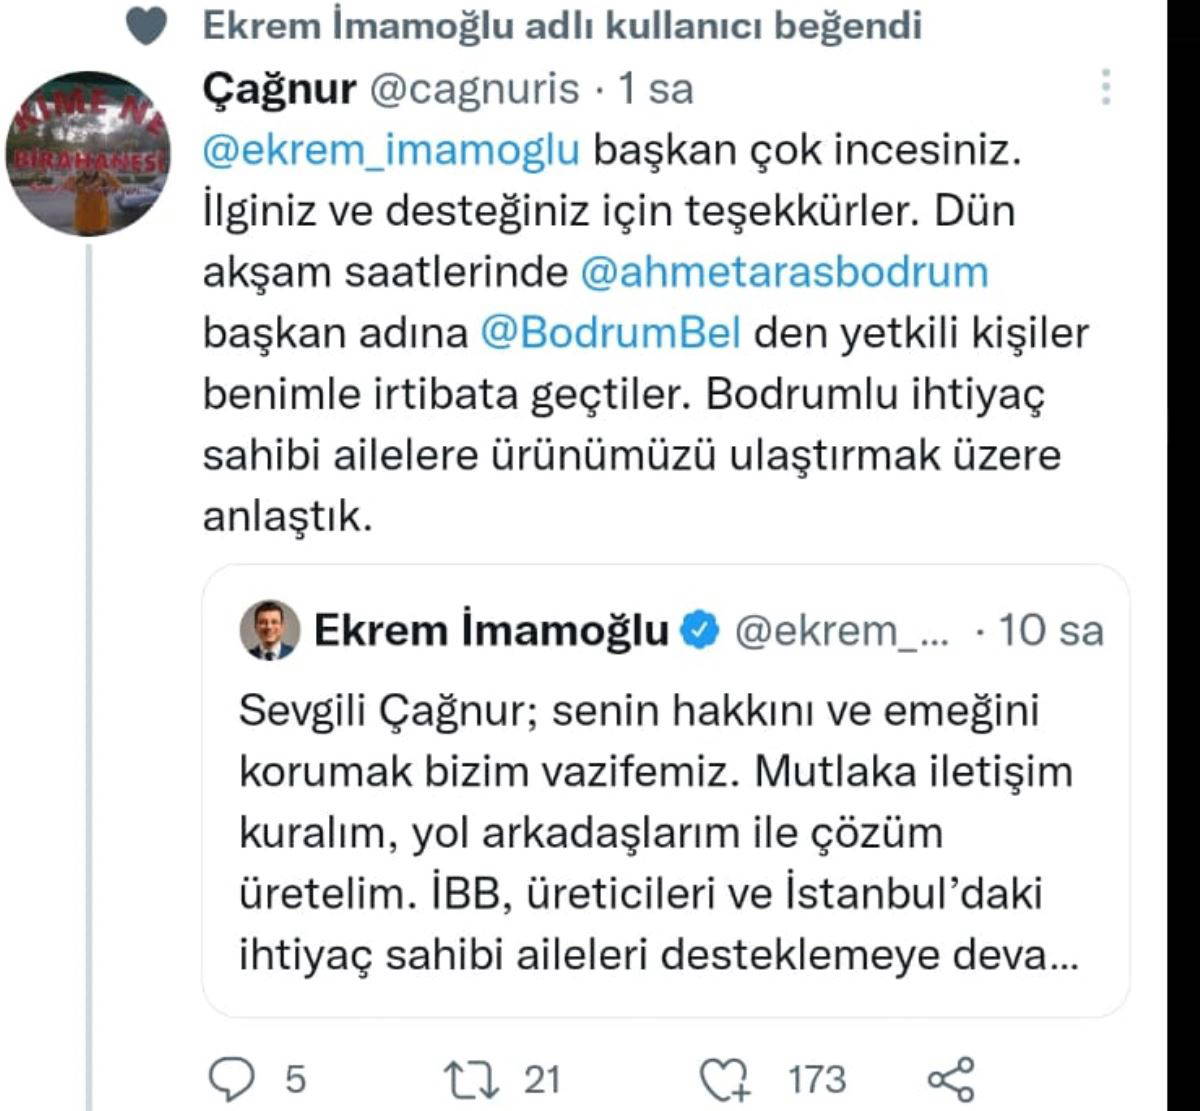Click the like count 173

817,1079
